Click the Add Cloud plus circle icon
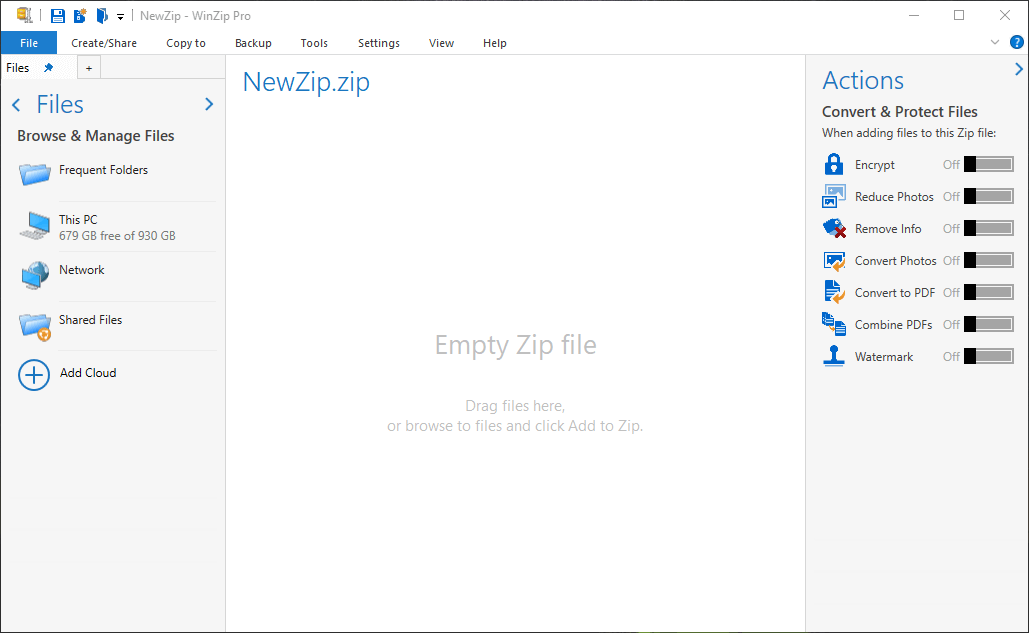Screen dimensions: 1029x633 point(34,375)
